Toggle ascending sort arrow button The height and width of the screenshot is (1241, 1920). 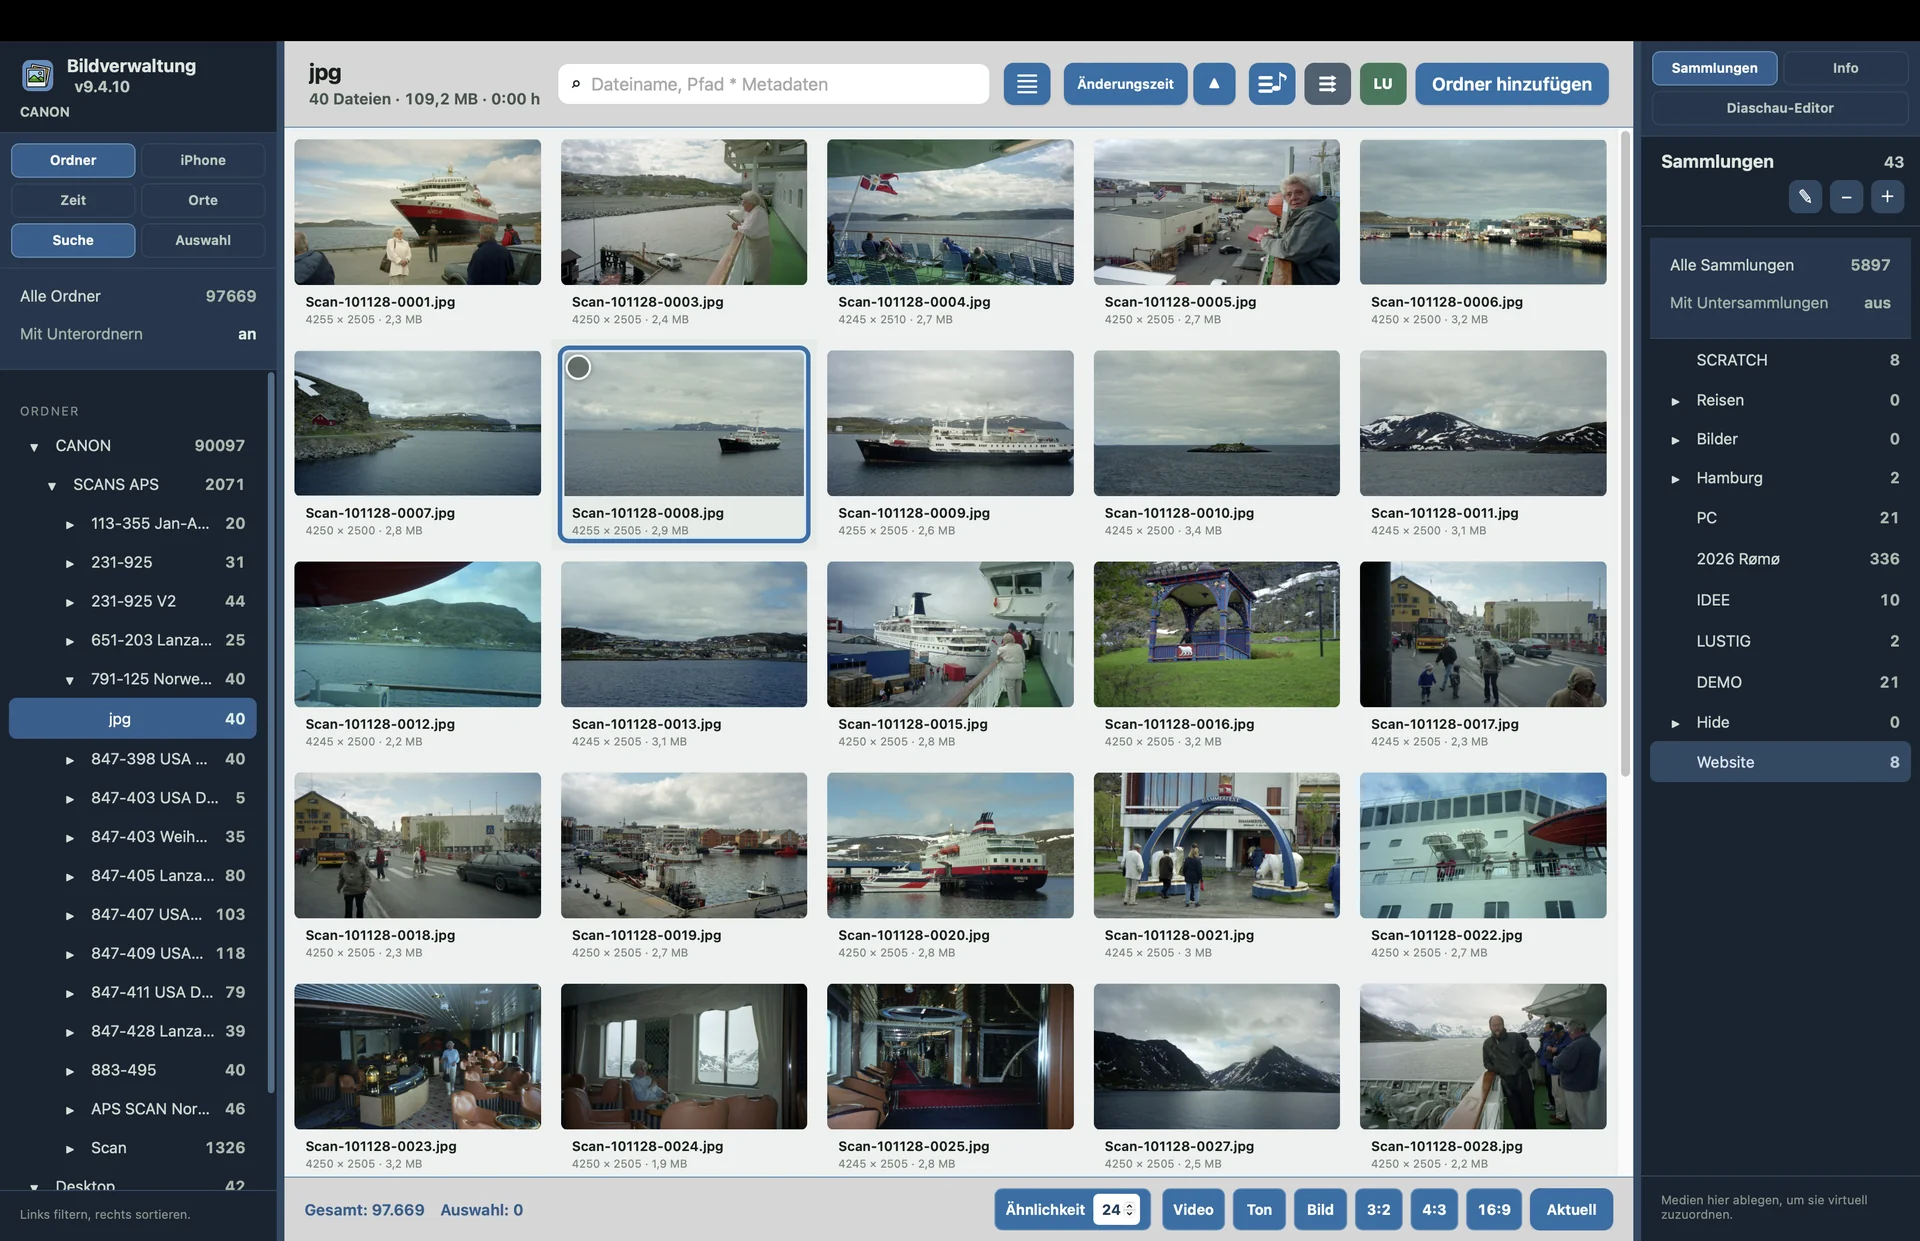[1214, 84]
